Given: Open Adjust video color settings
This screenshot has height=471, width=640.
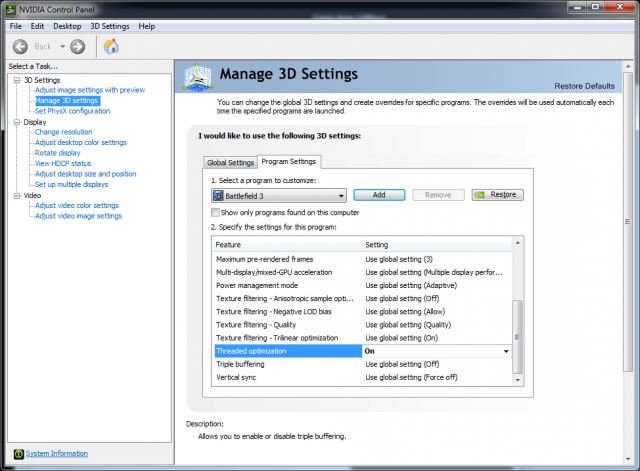Looking at the screenshot, I should pyautogui.click(x=77, y=205).
